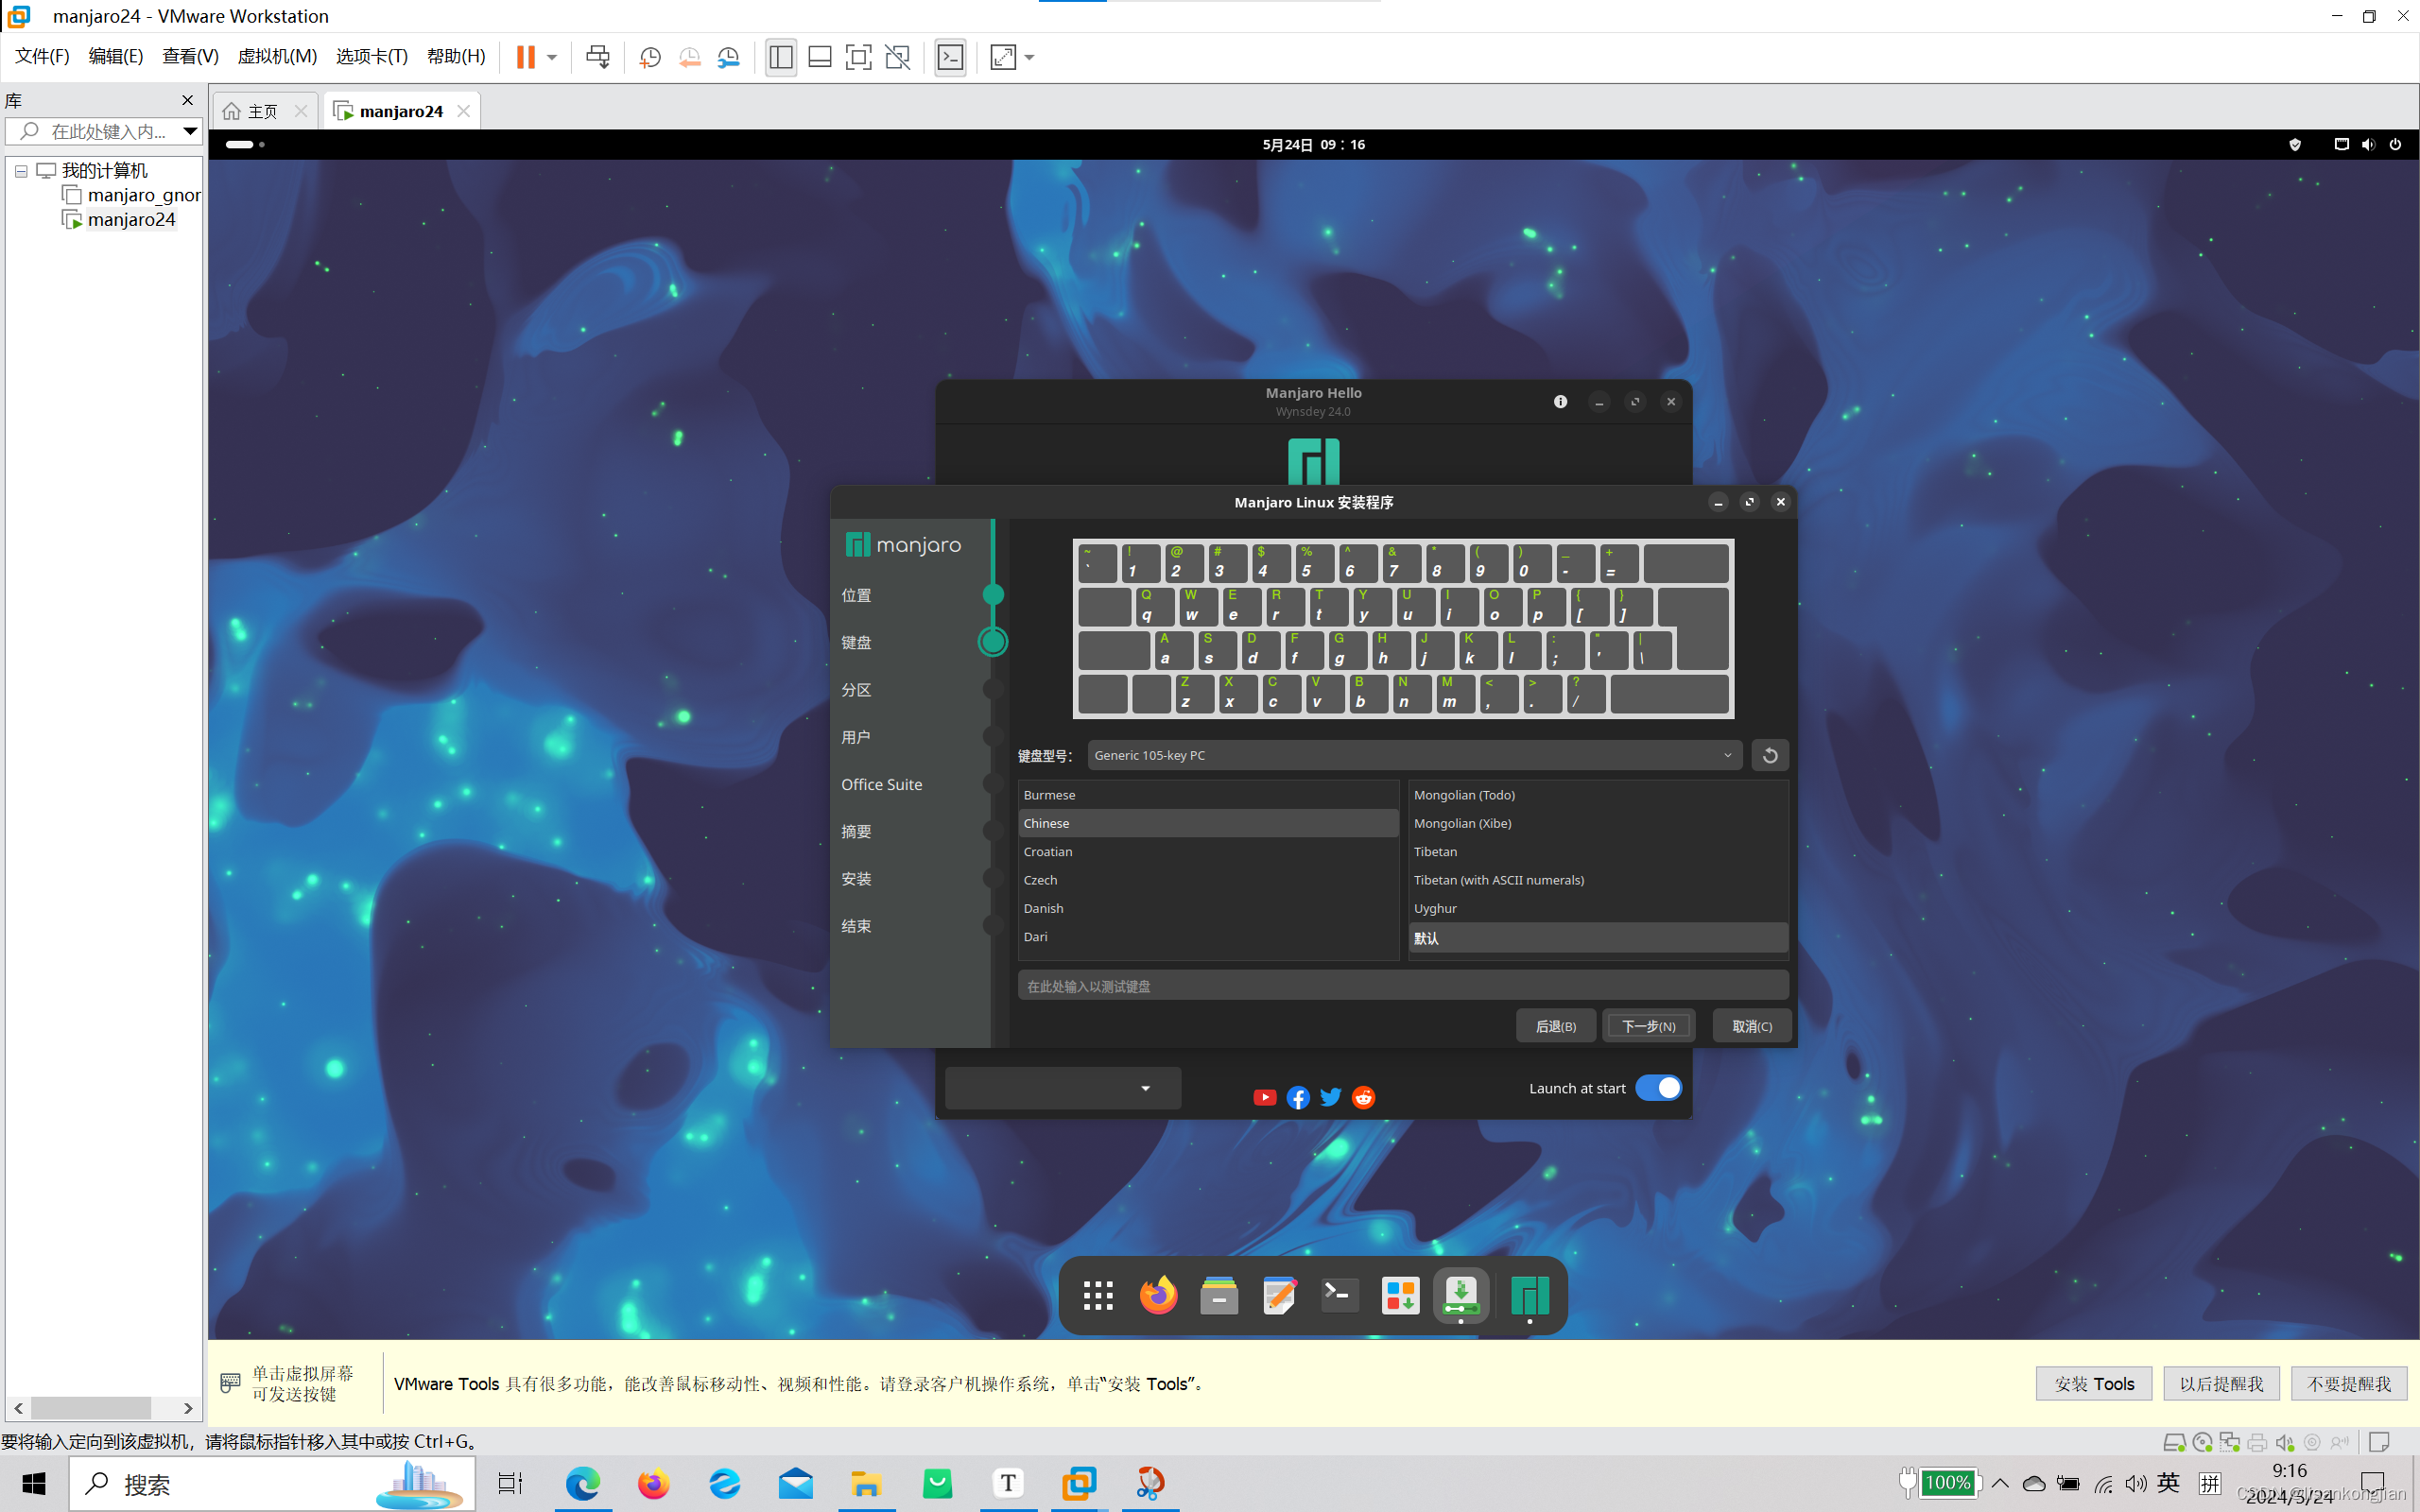This screenshot has width=2420, height=1512.
Task: Open the show applications grid in dock
Action: click(1098, 1296)
